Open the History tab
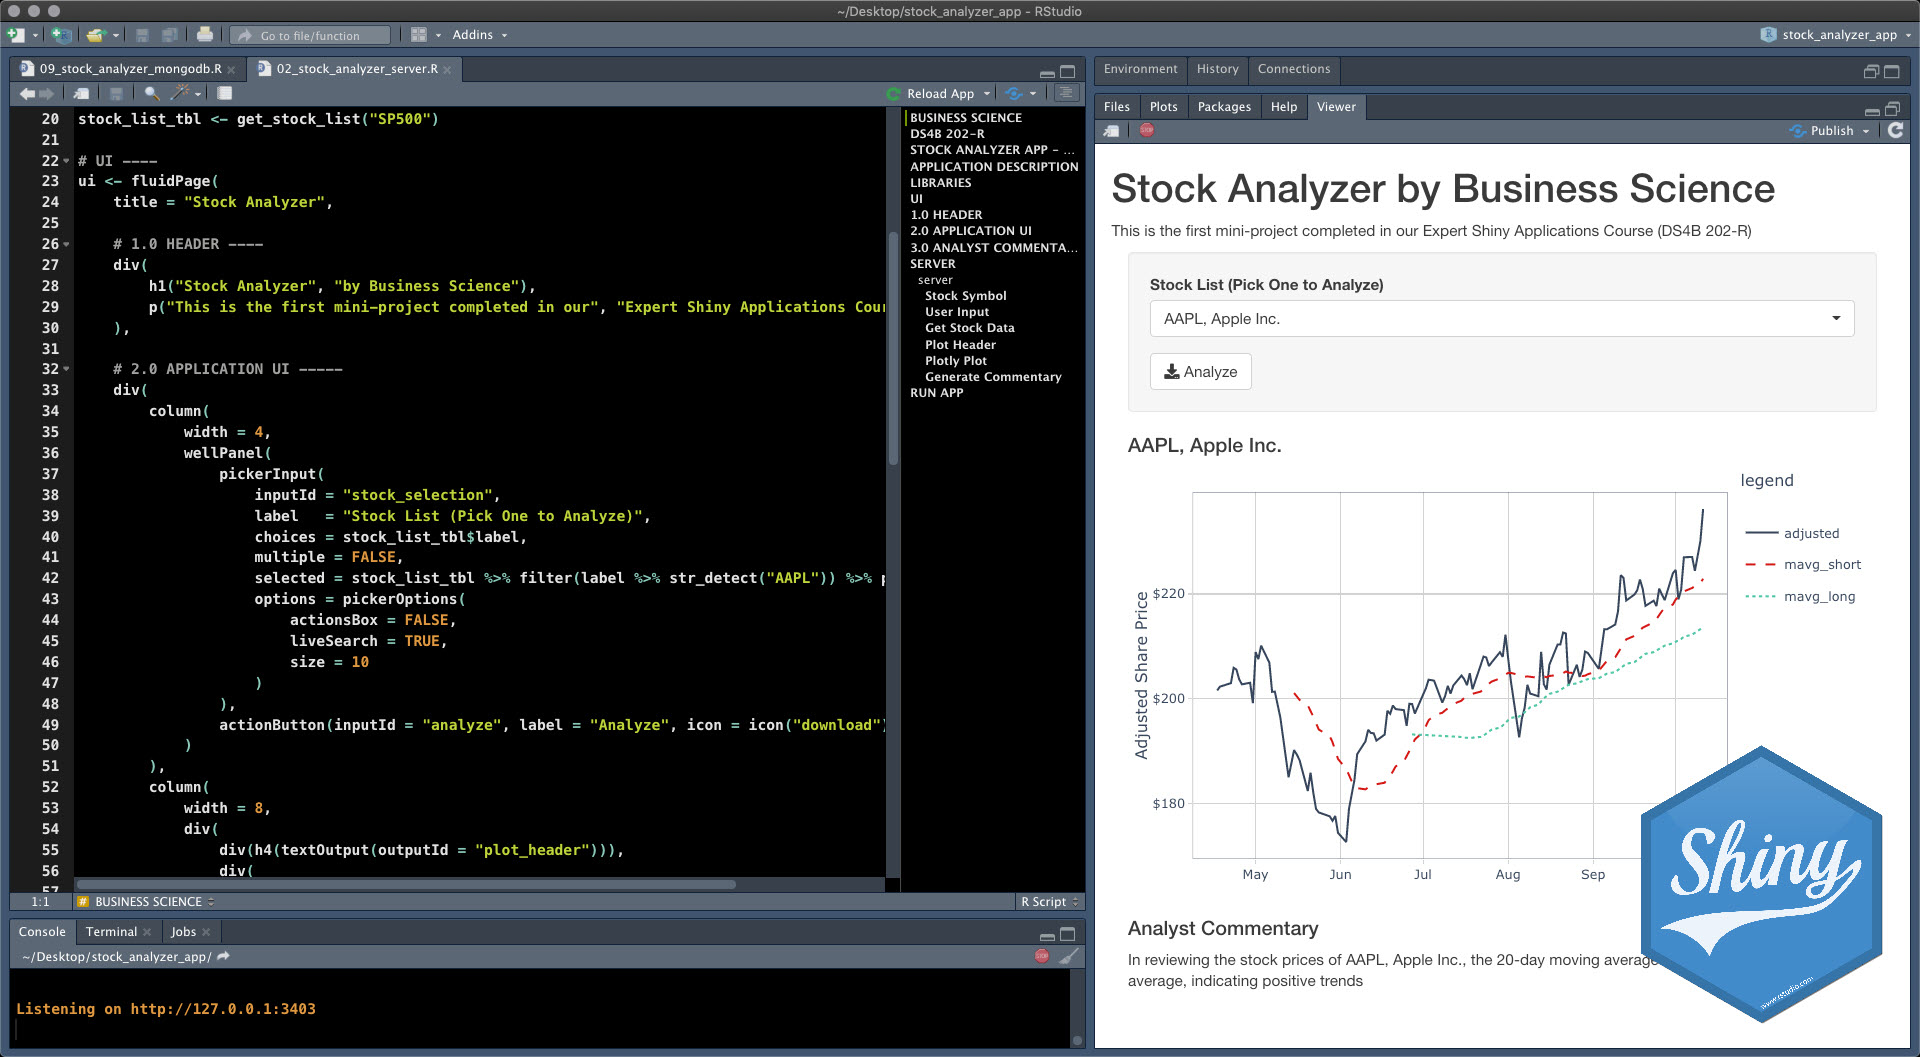The image size is (1920, 1057). tap(1217, 69)
